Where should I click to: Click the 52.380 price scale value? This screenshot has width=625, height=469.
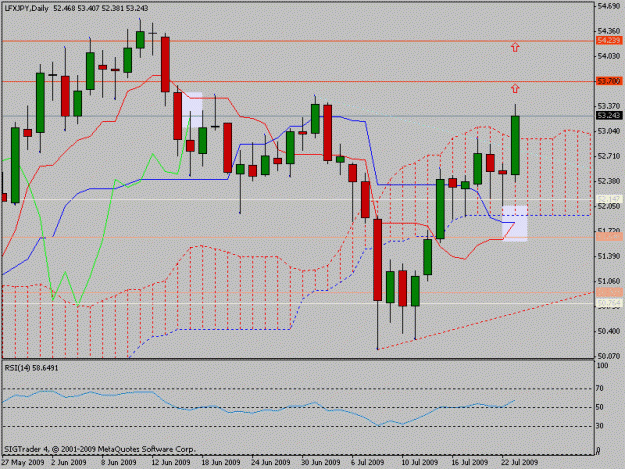609,181
